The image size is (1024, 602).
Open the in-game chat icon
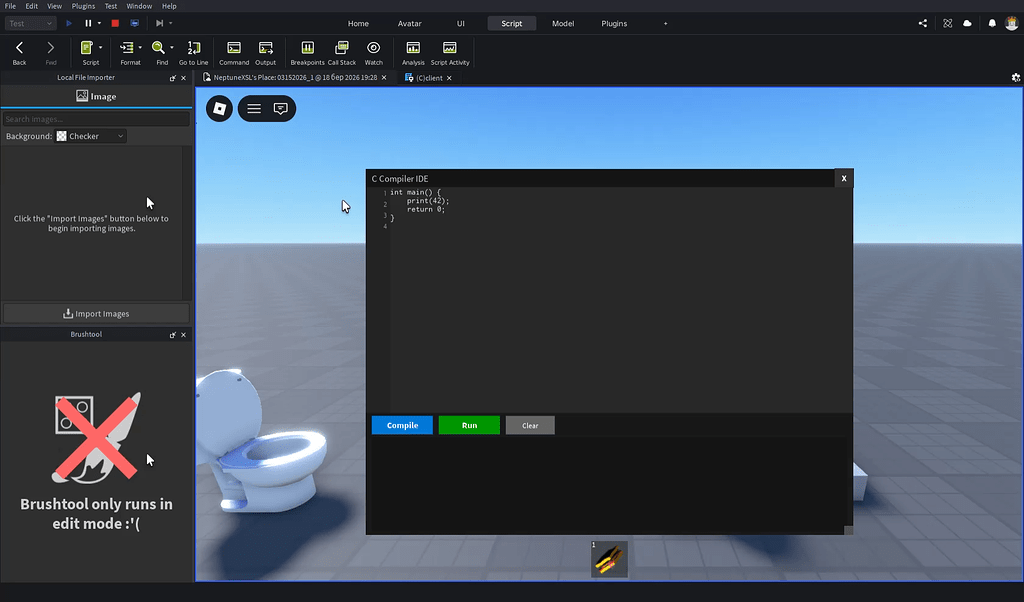pyautogui.click(x=281, y=108)
